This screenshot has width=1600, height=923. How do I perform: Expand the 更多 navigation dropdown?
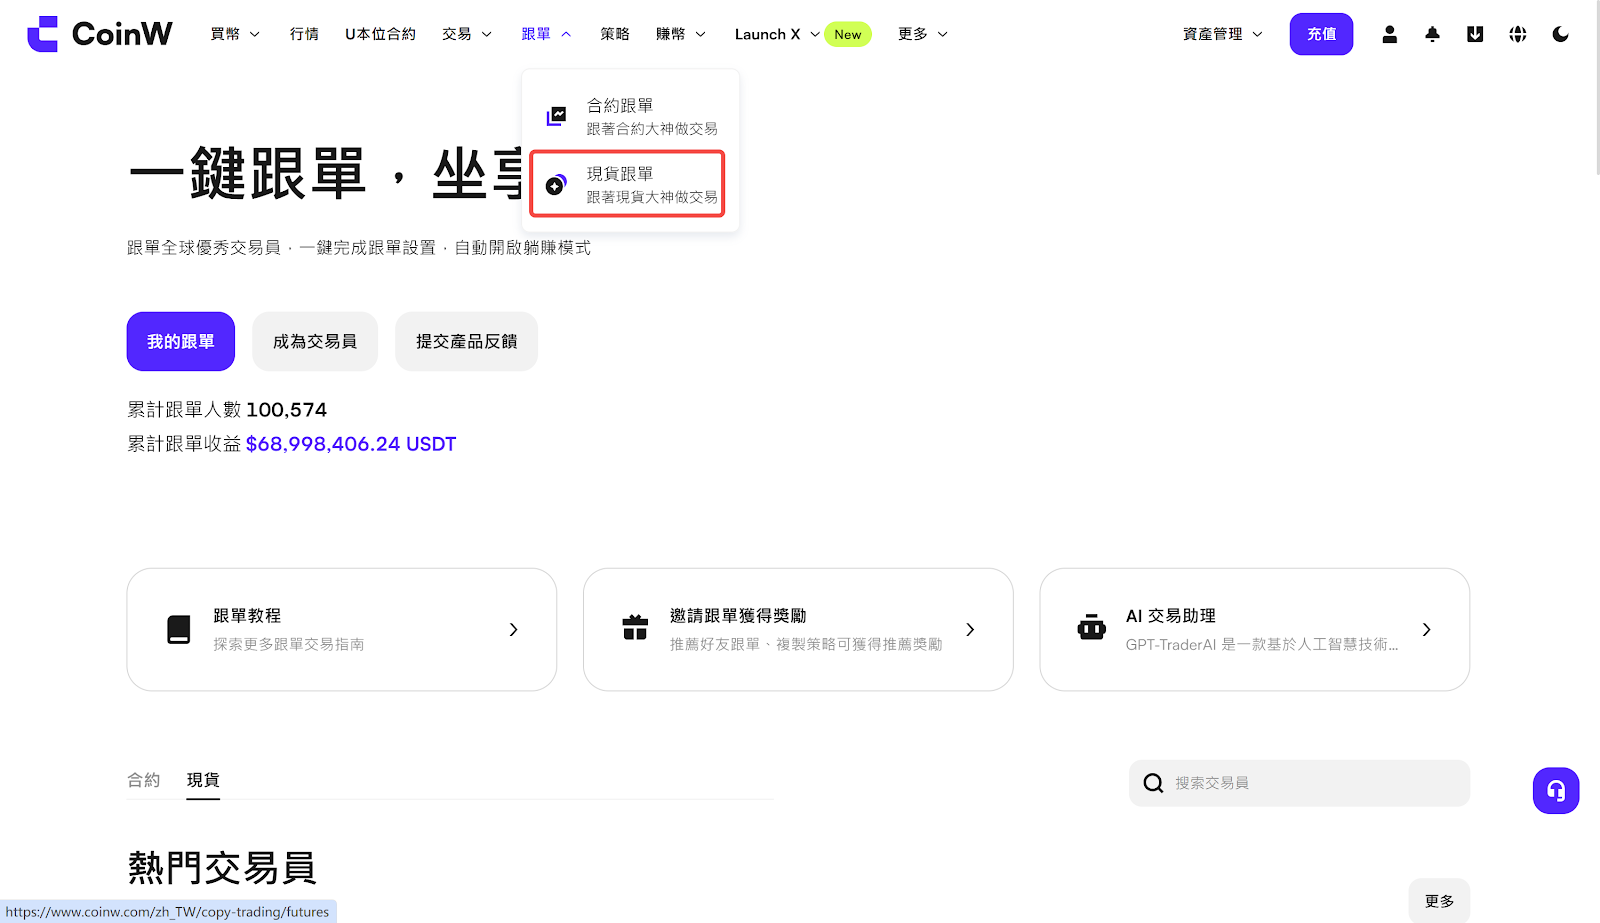[922, 34]
